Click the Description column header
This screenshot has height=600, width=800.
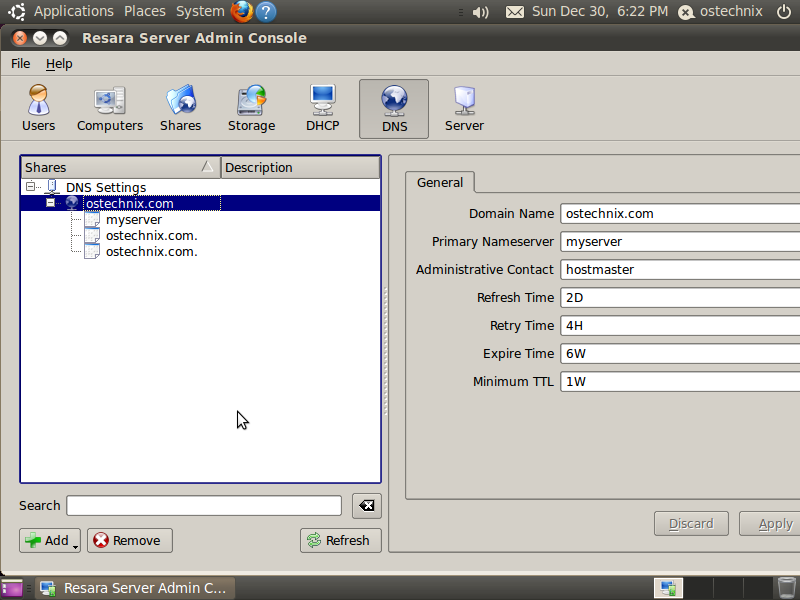pos(301,167)
